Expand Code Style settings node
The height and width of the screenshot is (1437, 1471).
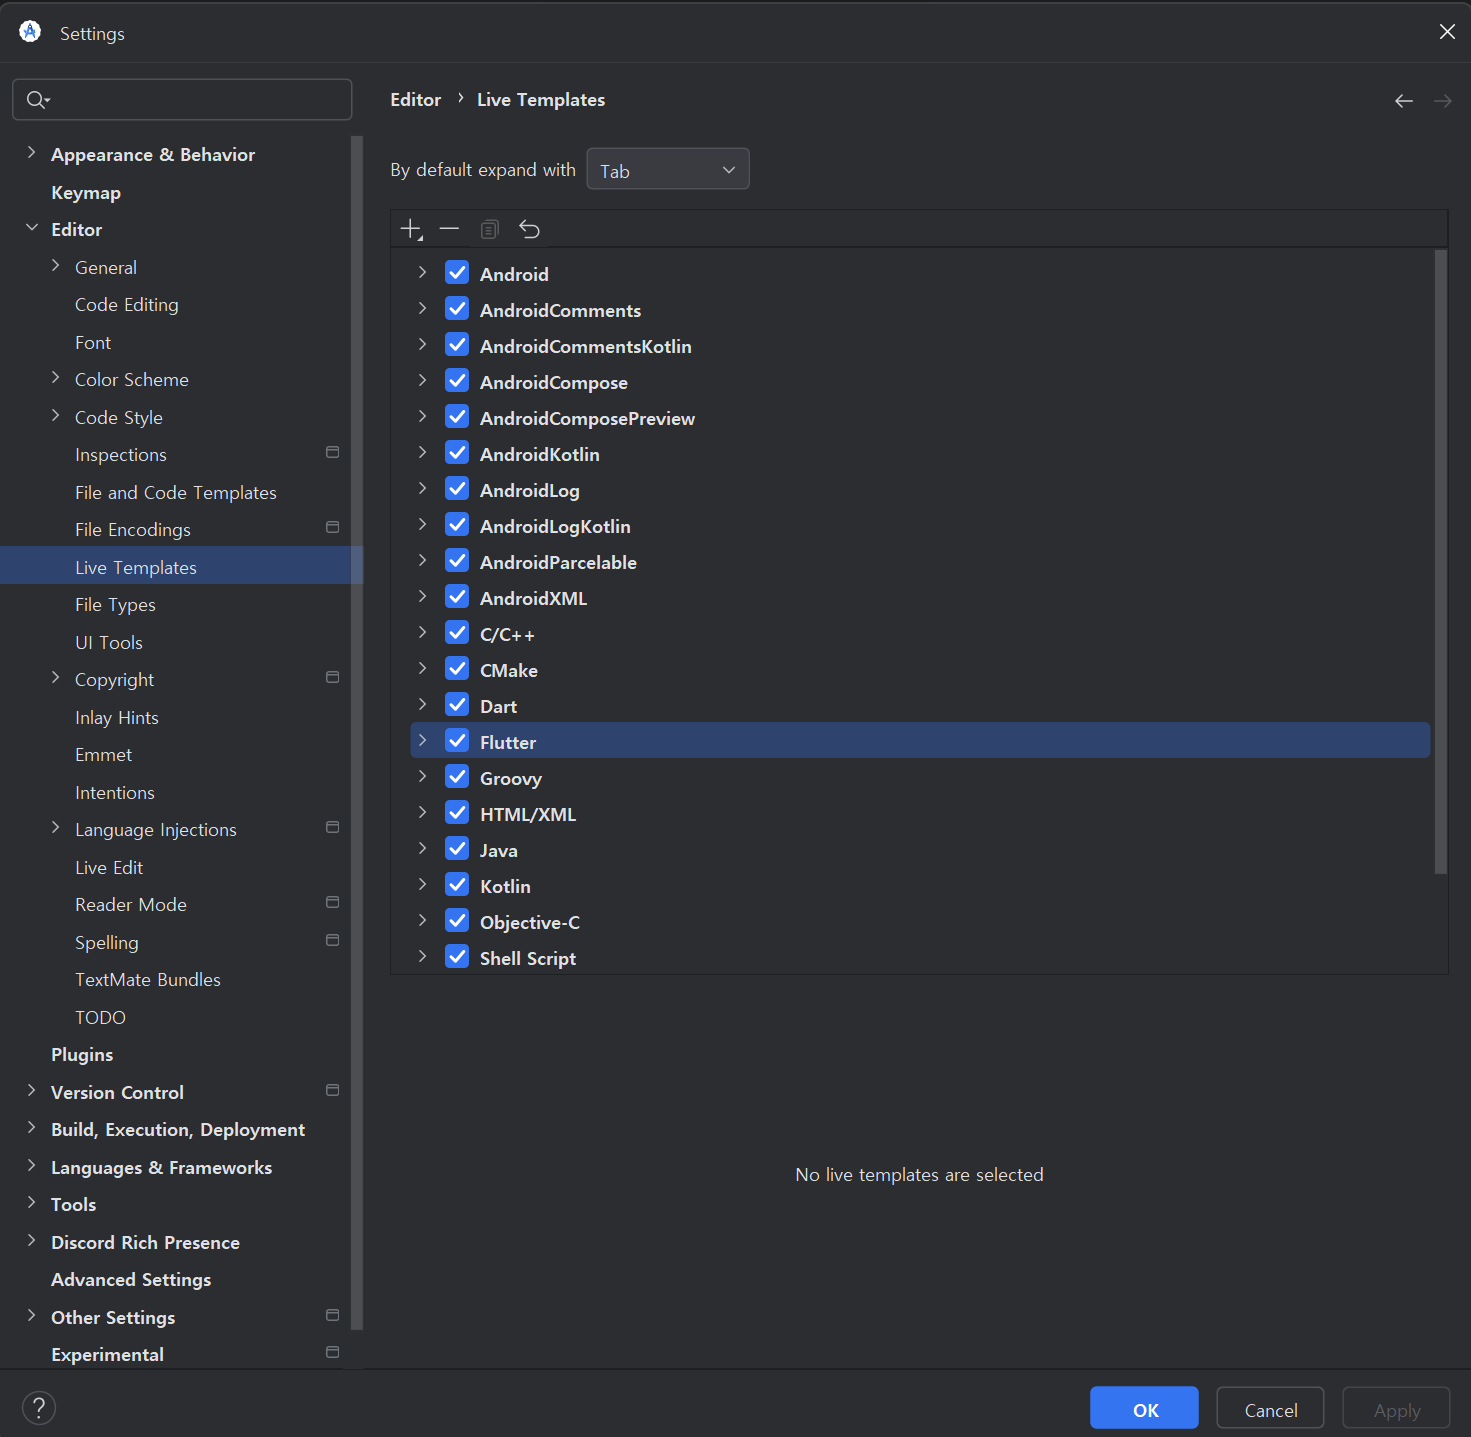point(55,416)
